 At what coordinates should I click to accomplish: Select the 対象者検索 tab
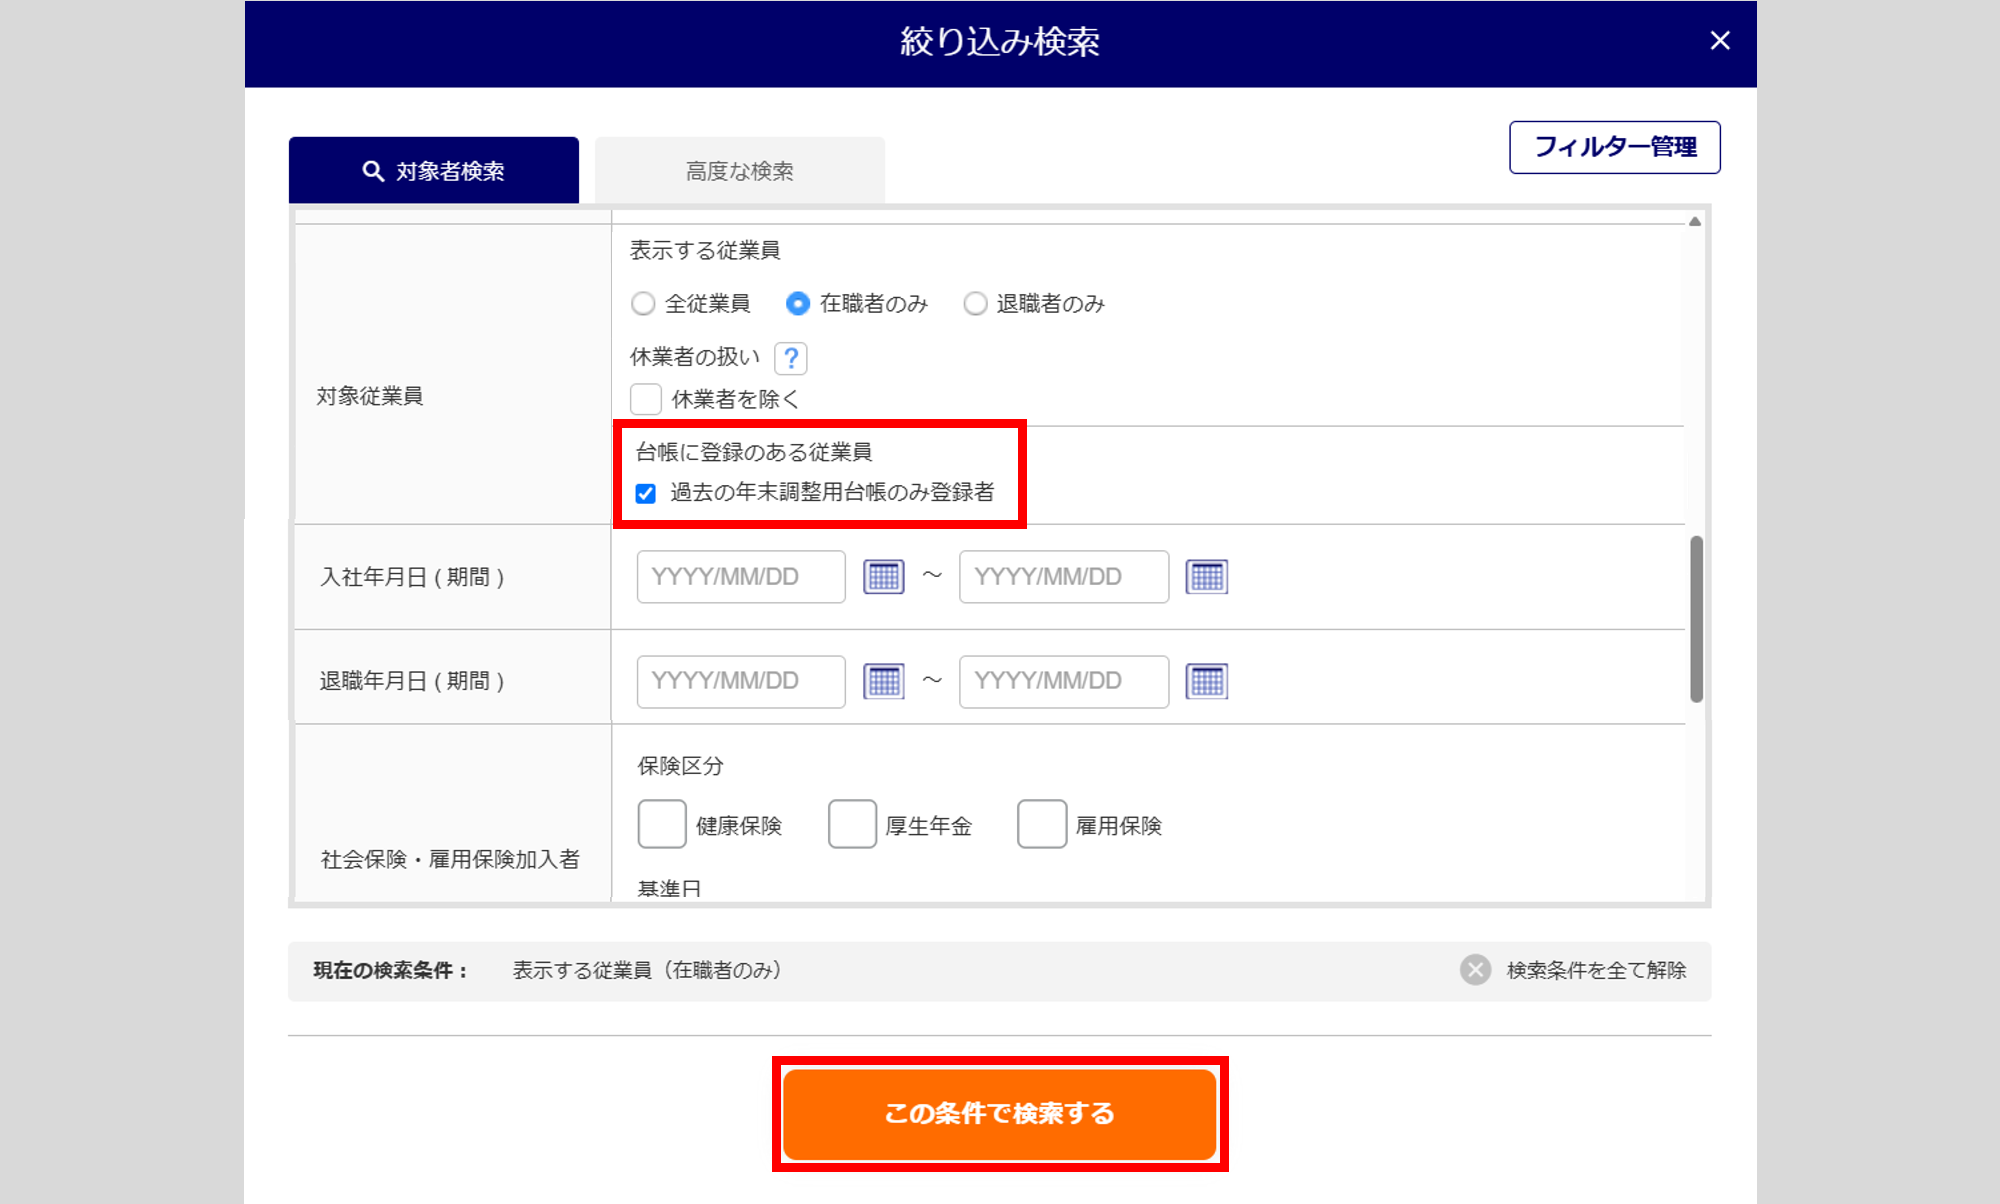click(x=434, y=171)
